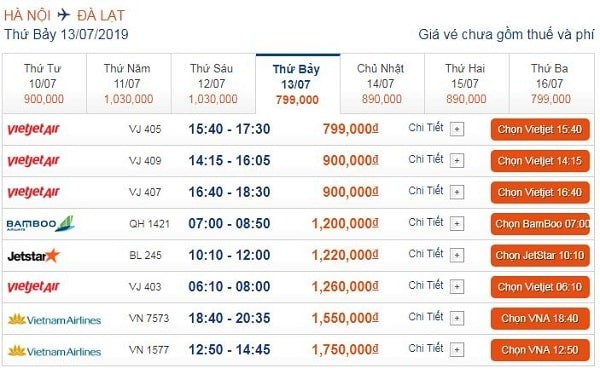Choose Vietjet 15:40 flight button
600x374 pixels.
[540, 129]
